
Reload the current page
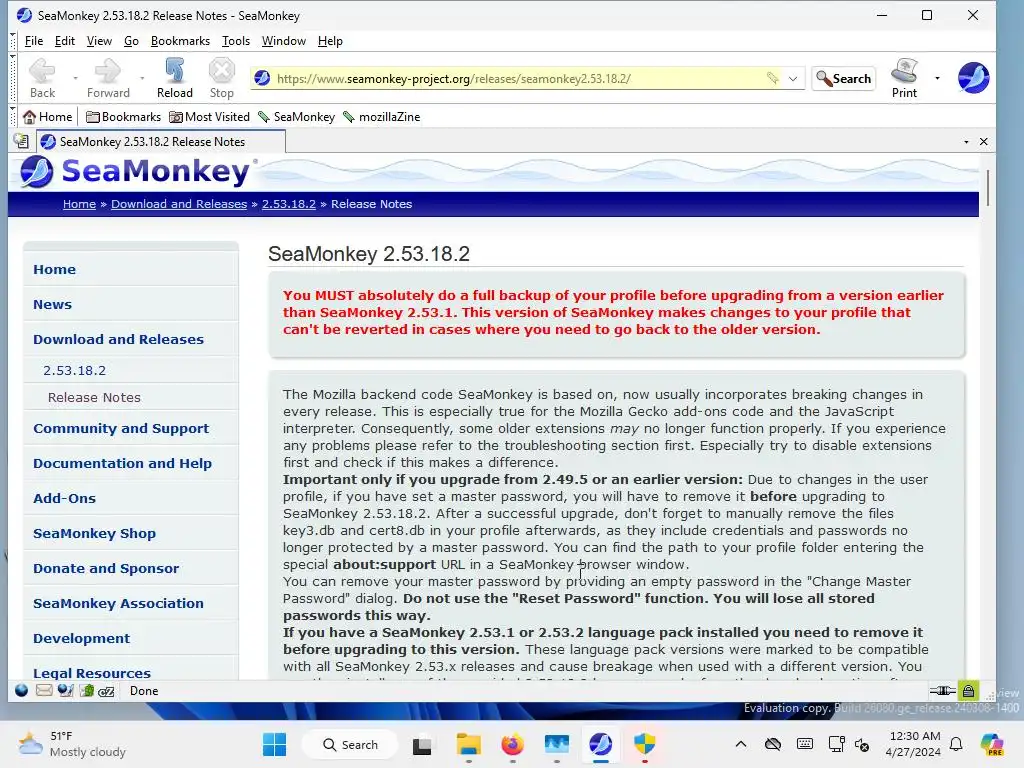174,78
